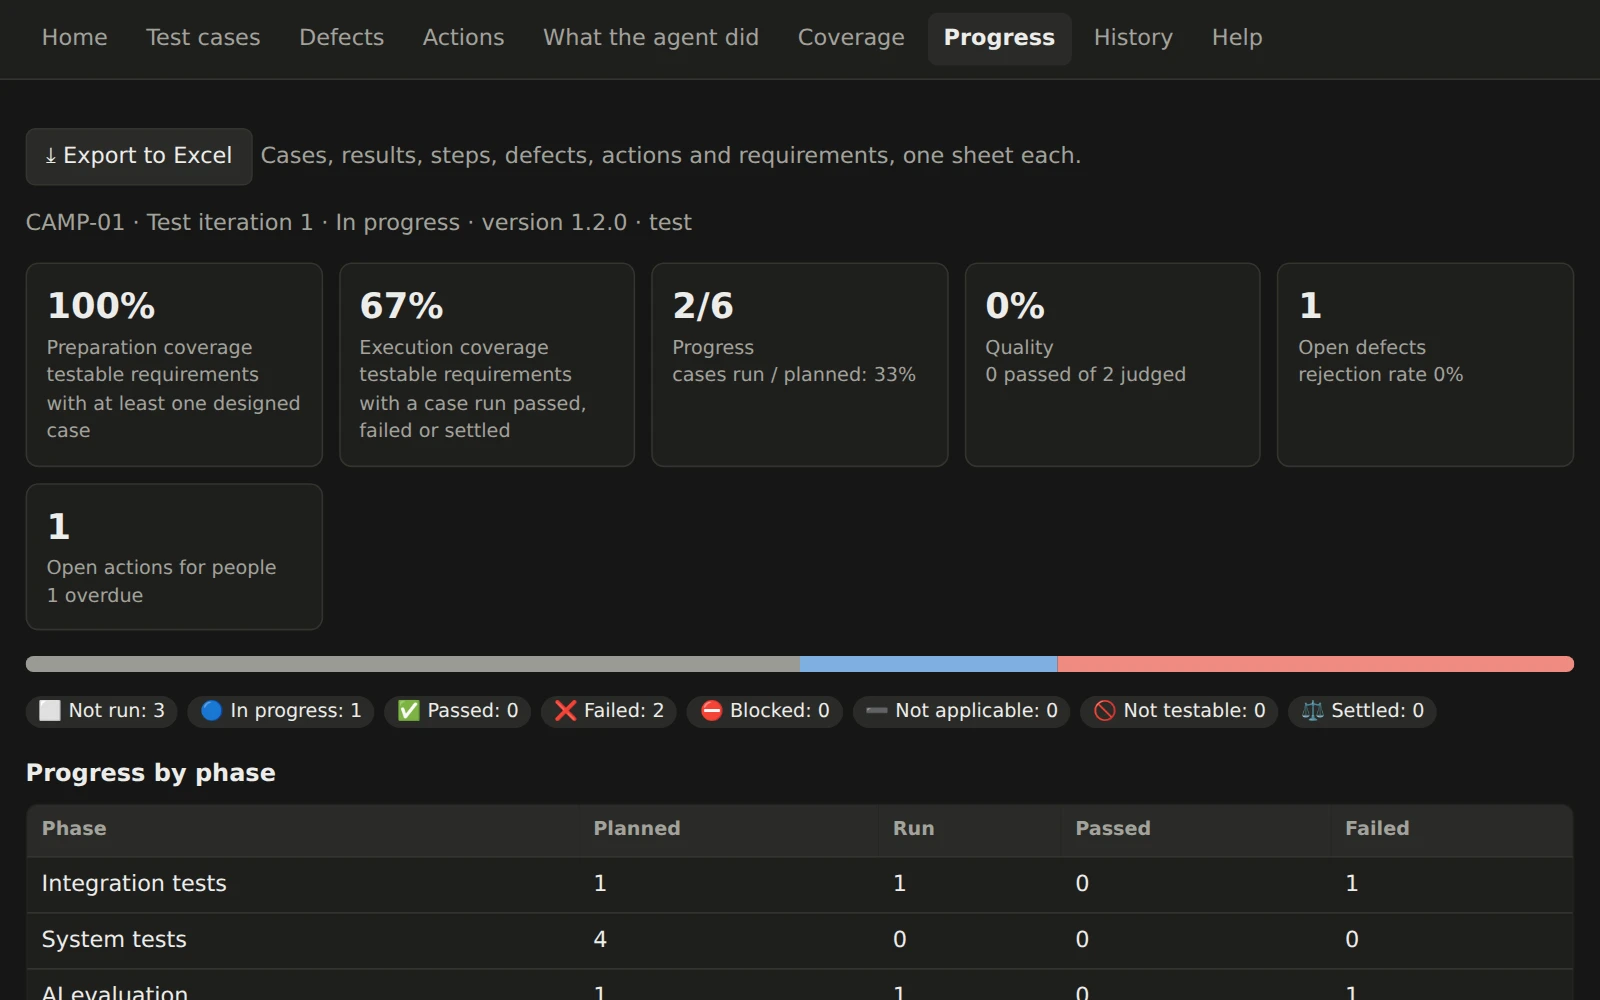The width and height of the screenshot is (1600, 1000).
Task: Switch to the Defects tab
Action: pos(341,38)
